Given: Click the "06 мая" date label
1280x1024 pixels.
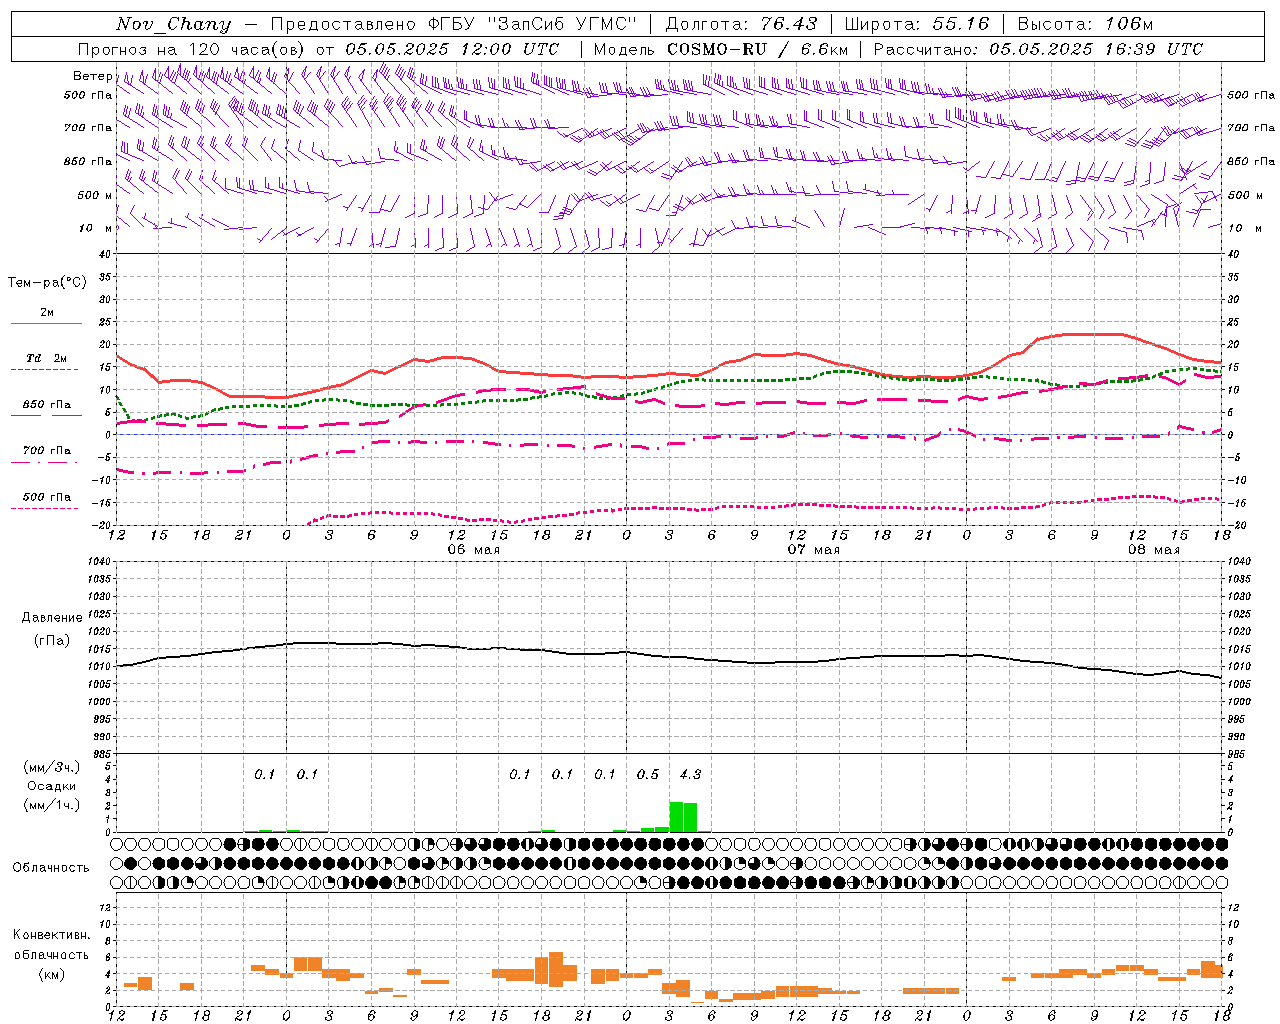Looking at the screenshot, I should coord(474,550).
